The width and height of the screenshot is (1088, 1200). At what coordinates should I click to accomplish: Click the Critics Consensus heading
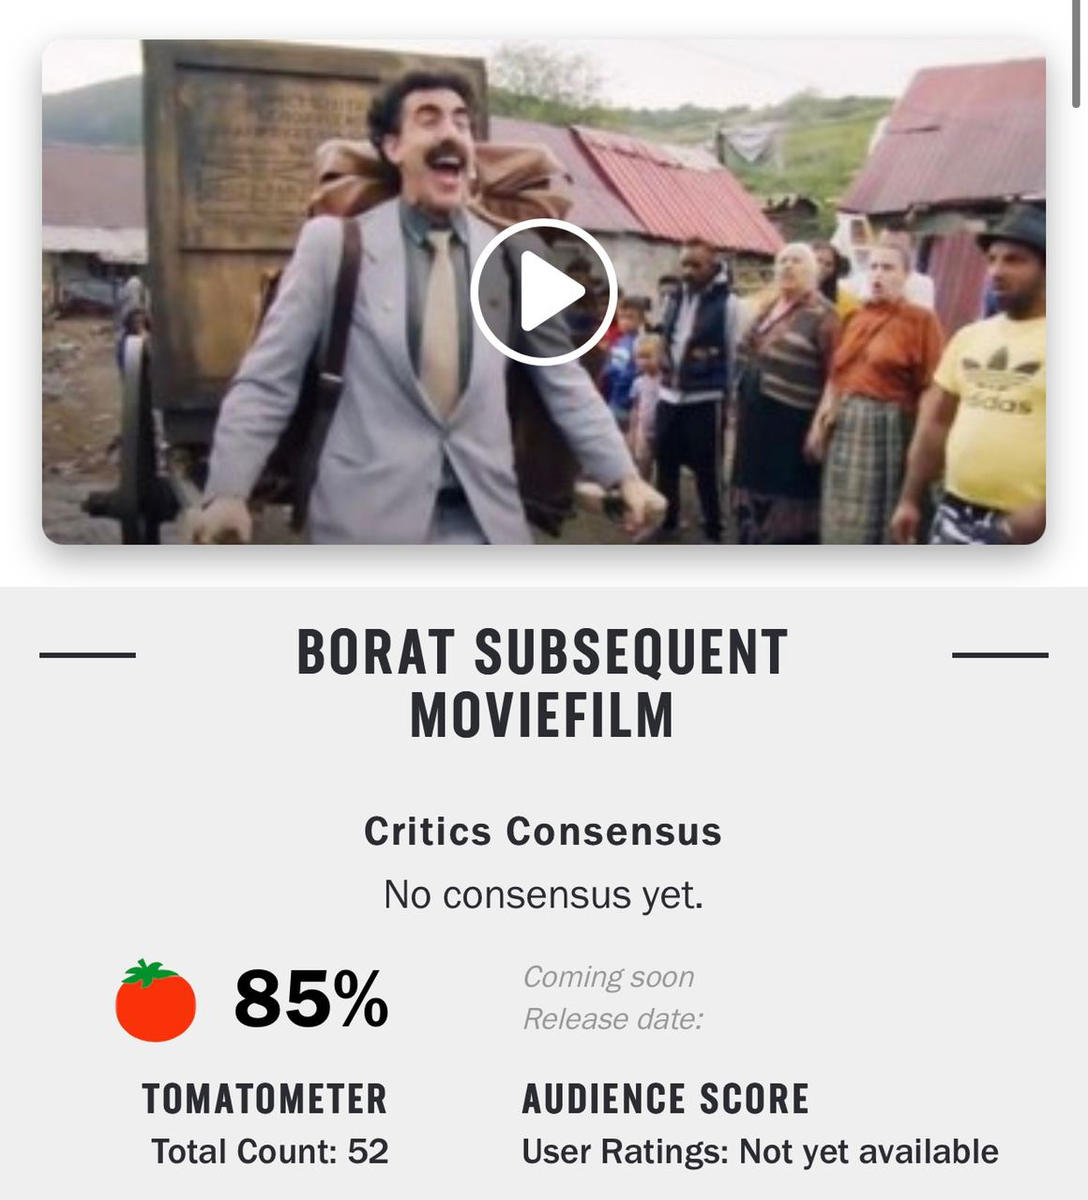tap(543, 831)
